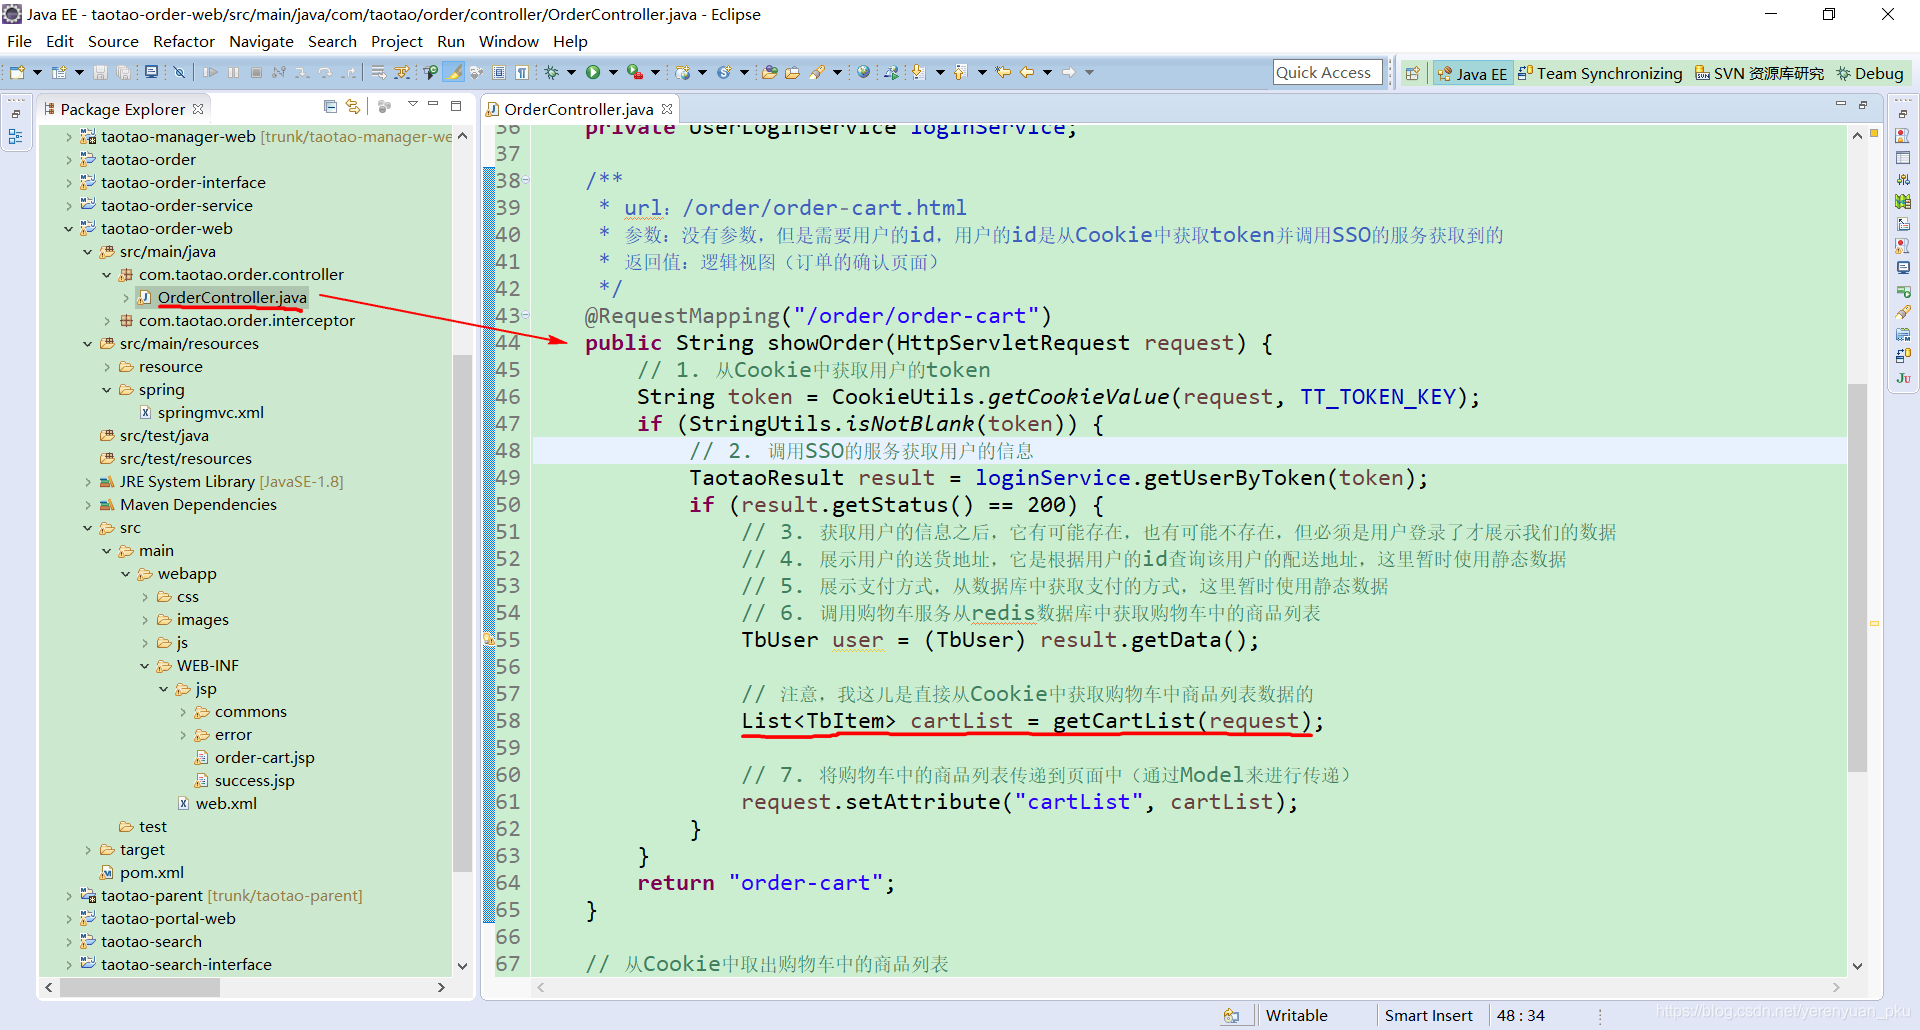The width and height of the screenshot is (1920, 1030).
Task: Launch the Debug bug icon
Action: [551, 72]
